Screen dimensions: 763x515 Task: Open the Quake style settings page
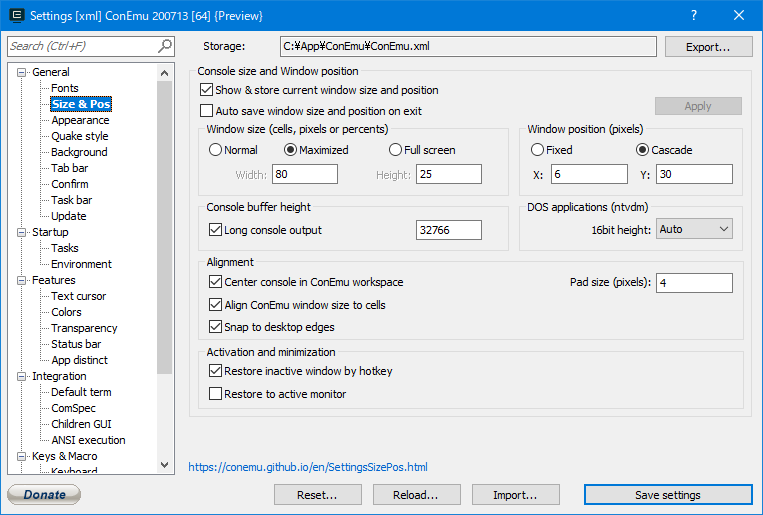[80, 136]
